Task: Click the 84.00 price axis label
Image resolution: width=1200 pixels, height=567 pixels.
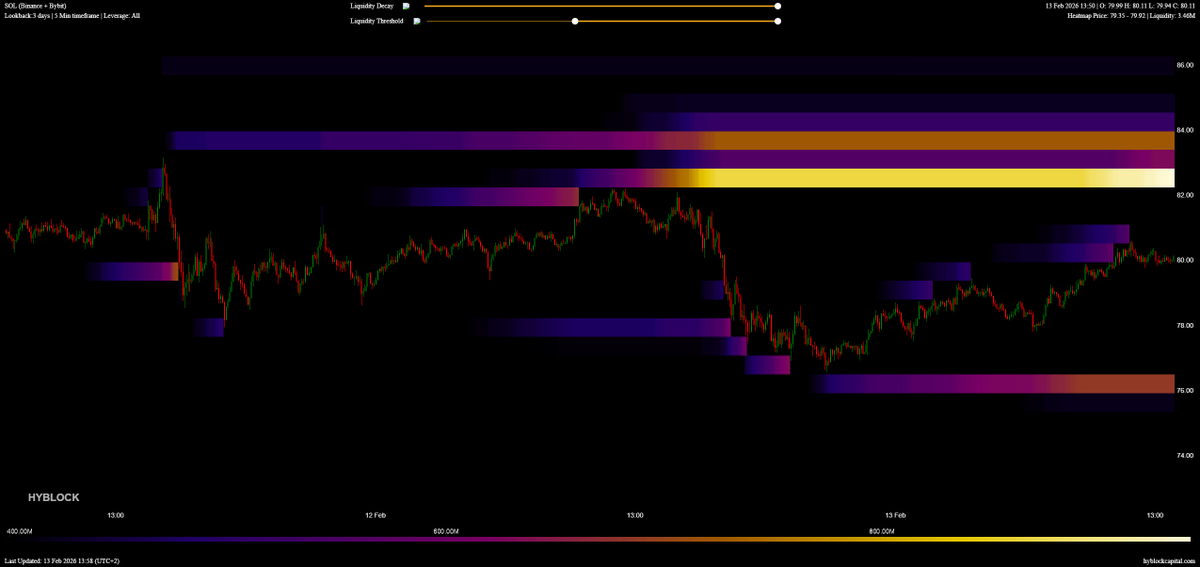Action: [1185, 130]
